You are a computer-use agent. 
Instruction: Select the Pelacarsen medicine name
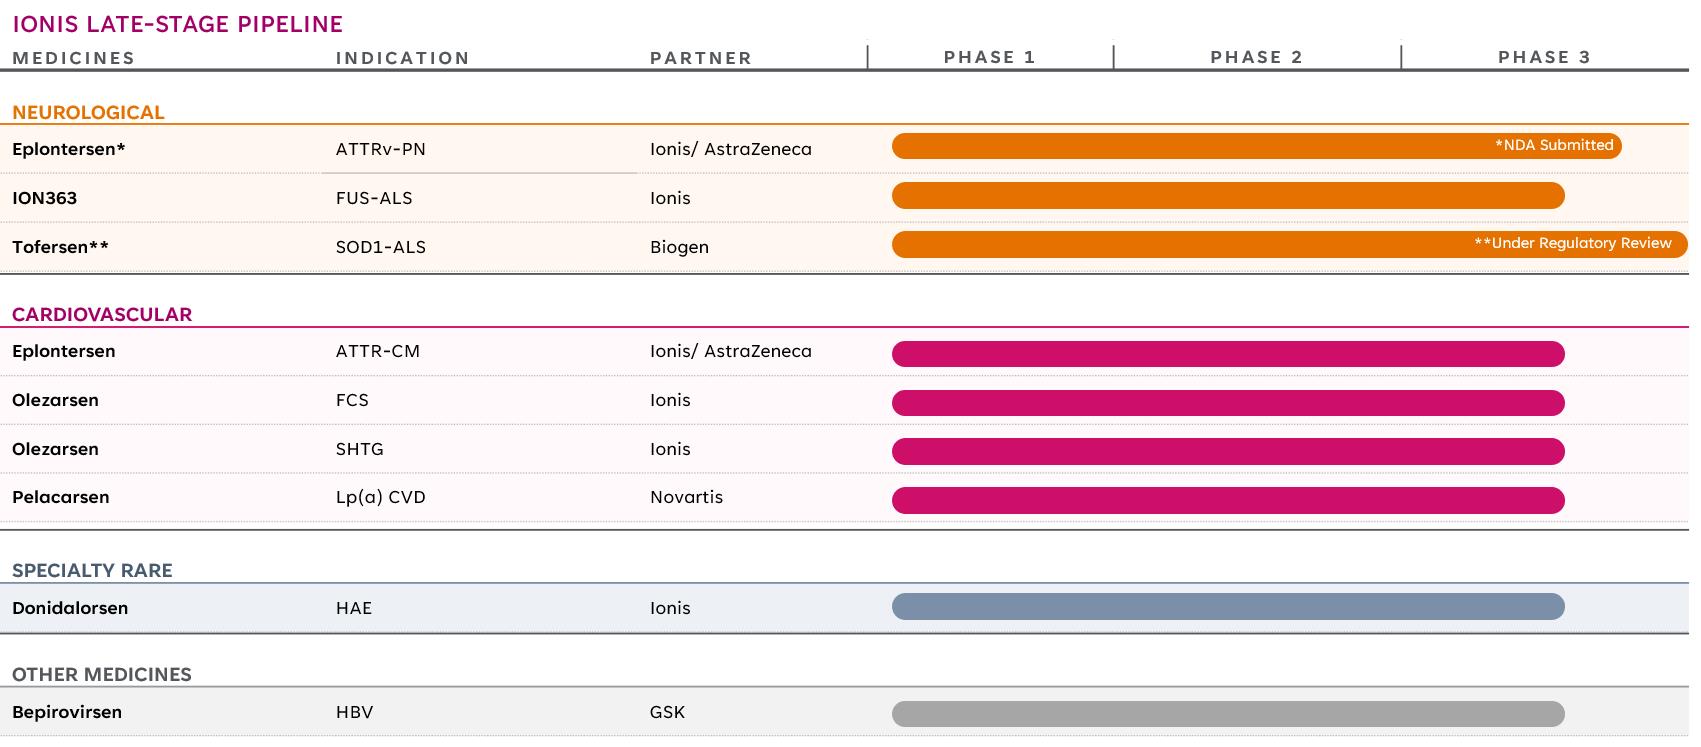pos(60,497)
